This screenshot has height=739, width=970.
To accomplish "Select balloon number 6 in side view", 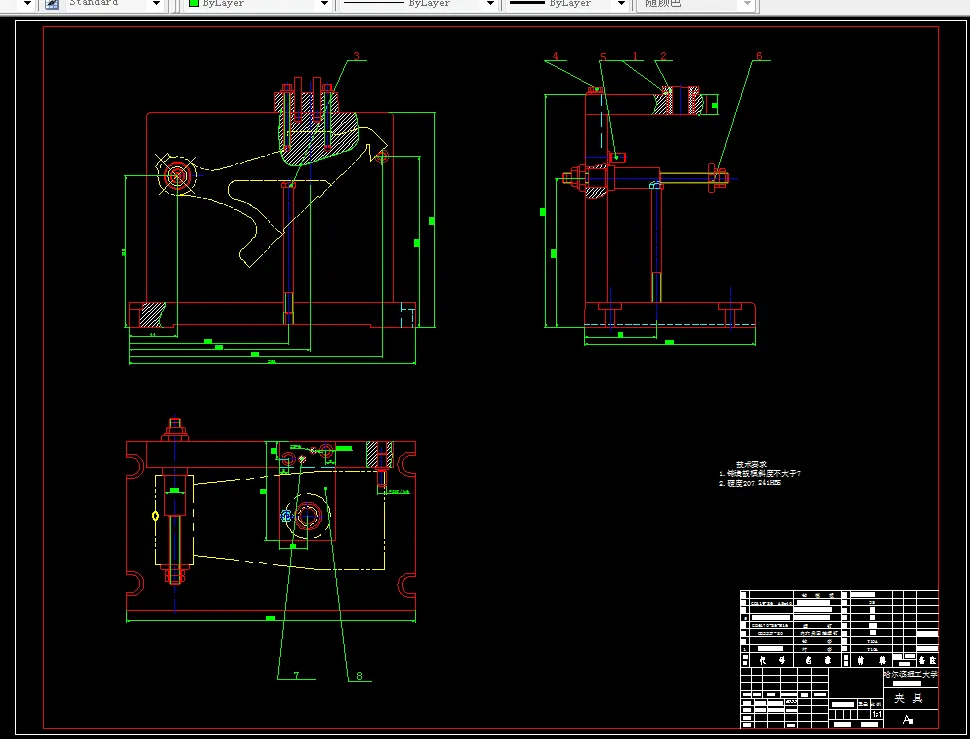I will point(759,56).
